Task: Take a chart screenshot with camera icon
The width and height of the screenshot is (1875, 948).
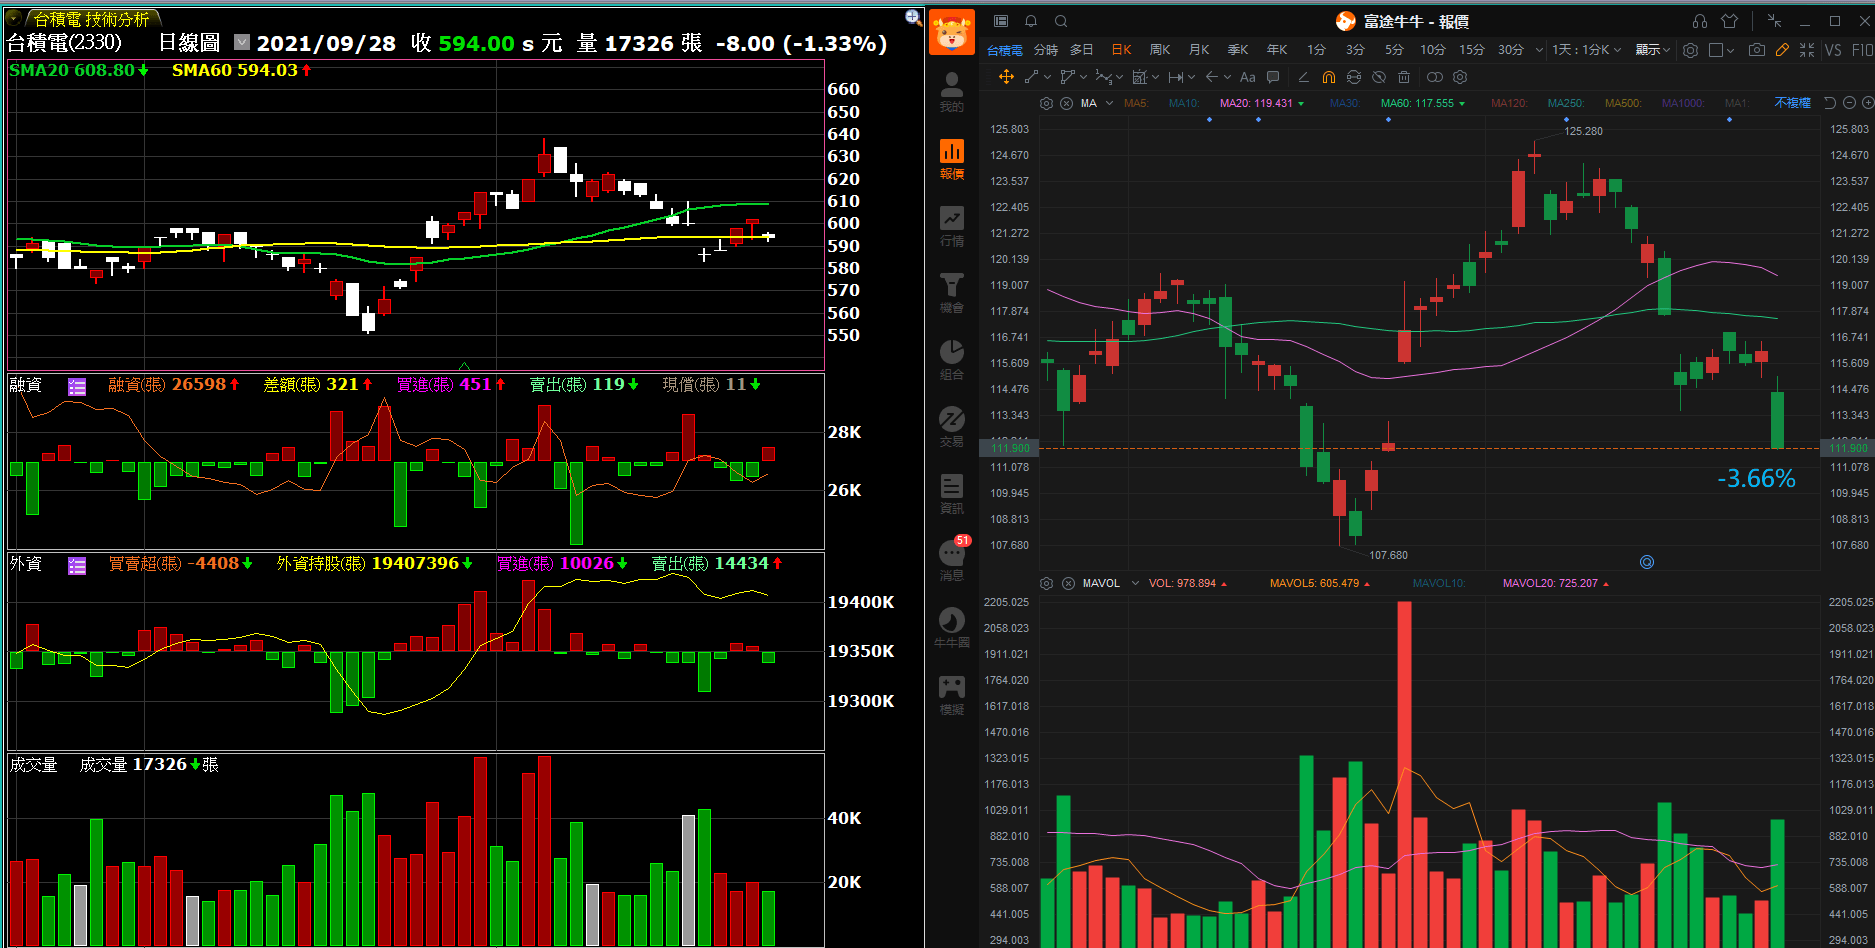Action: [x=1757, y=49]
